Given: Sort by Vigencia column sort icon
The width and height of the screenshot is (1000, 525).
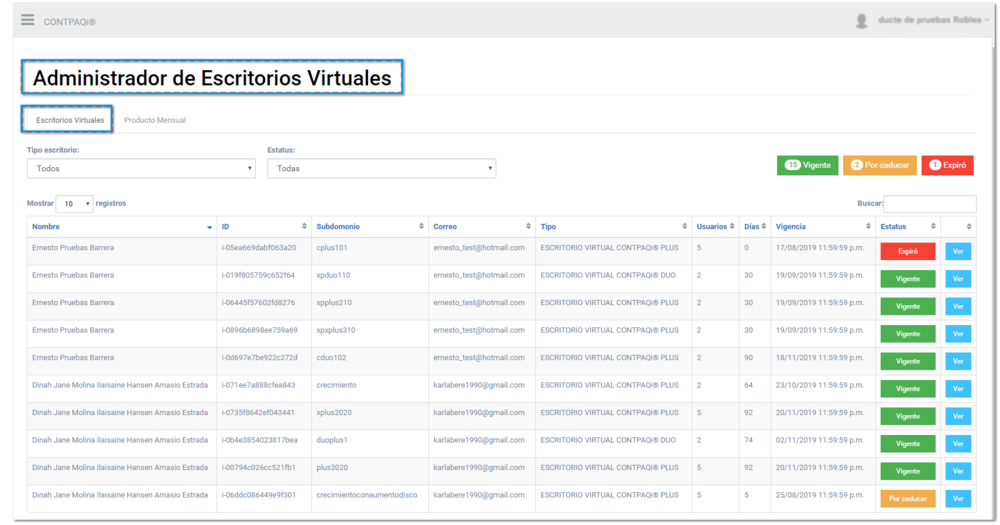Looking at the screenshot, I should click(x=868, y=227).
